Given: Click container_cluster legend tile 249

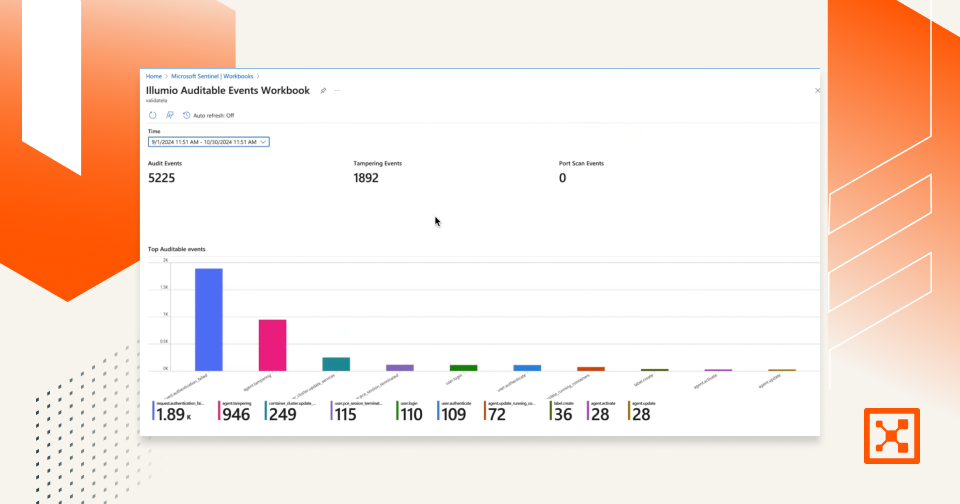Looking at the screenshot, I should [x=291, y=412].
